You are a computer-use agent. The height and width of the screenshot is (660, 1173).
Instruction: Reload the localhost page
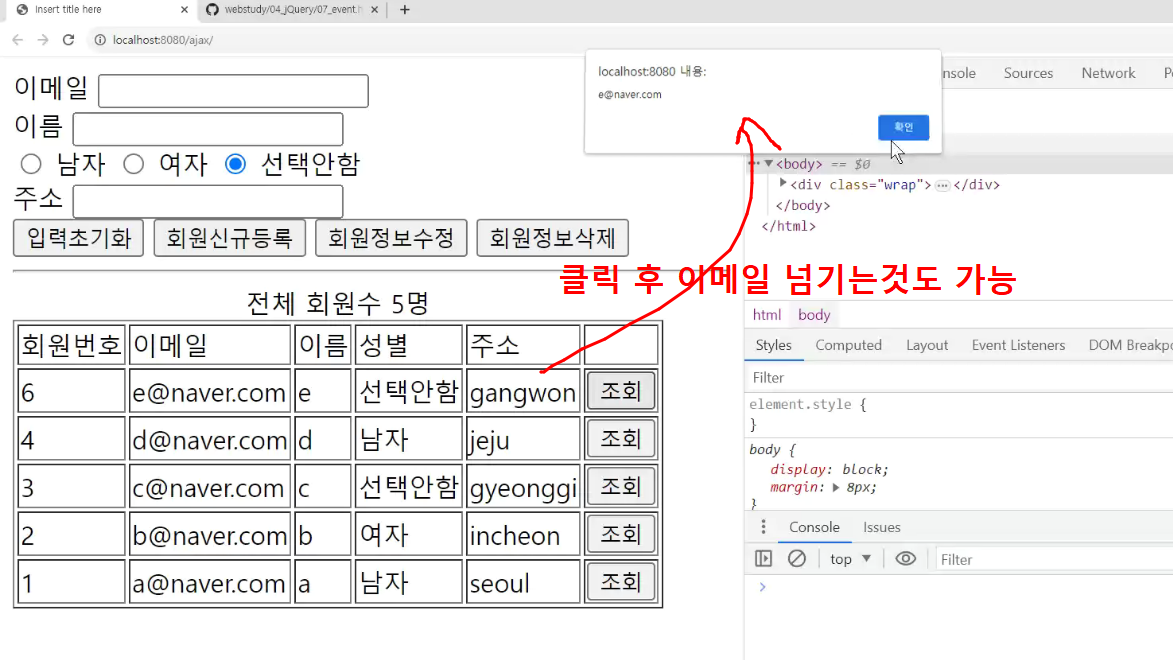click(x=68, y=40)
